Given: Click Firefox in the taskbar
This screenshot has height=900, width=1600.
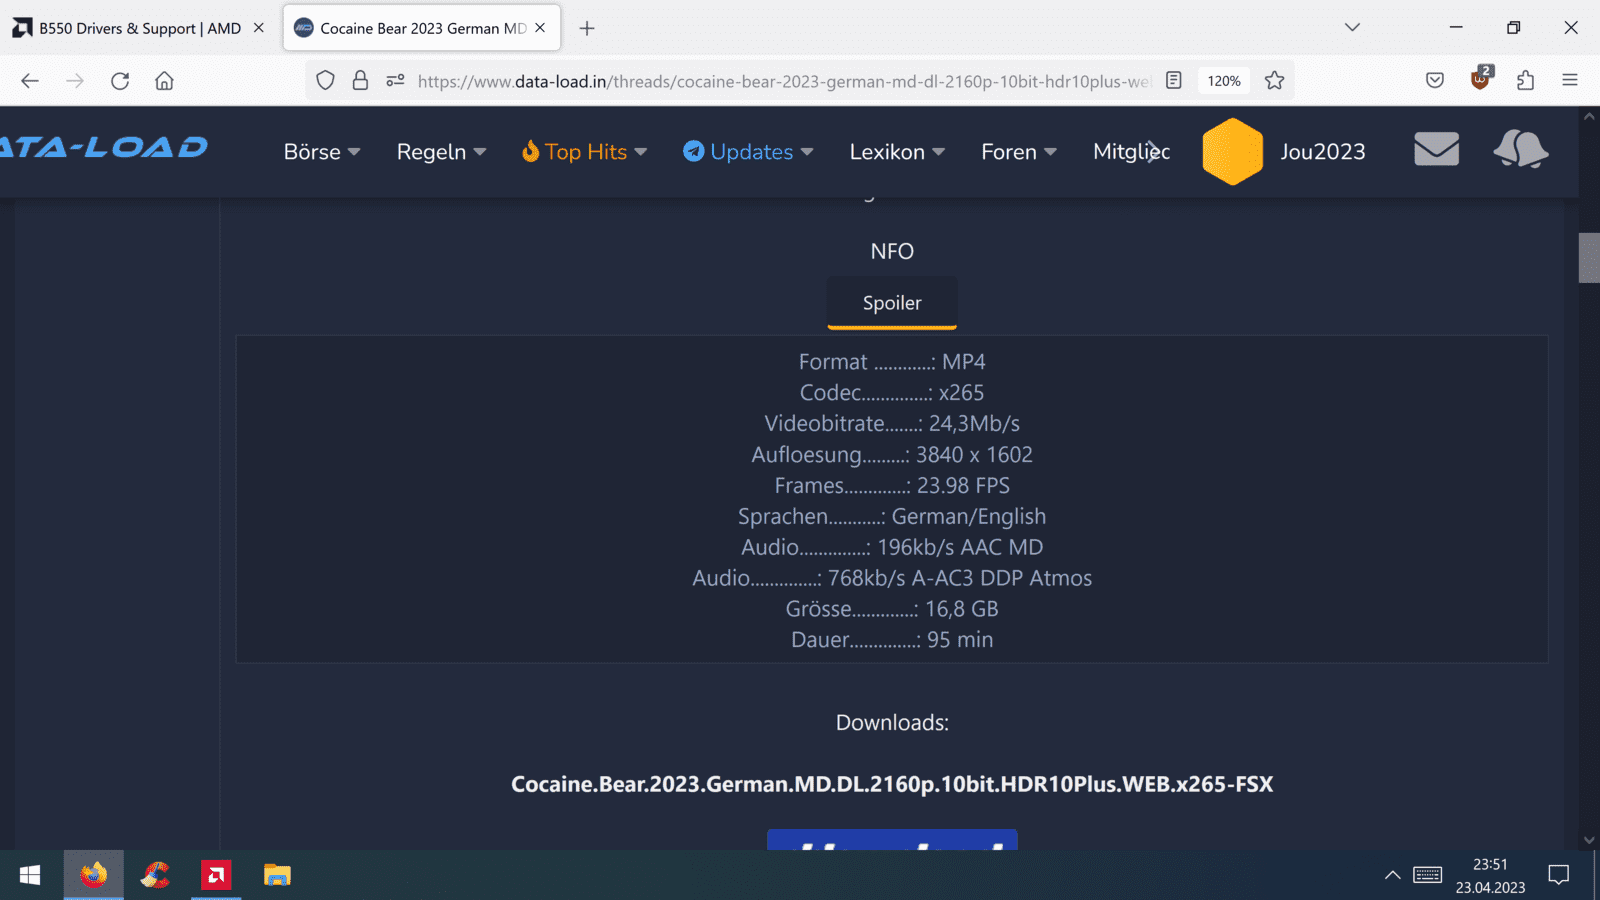Looking at the screenshot, I should [x=94, y=875].
